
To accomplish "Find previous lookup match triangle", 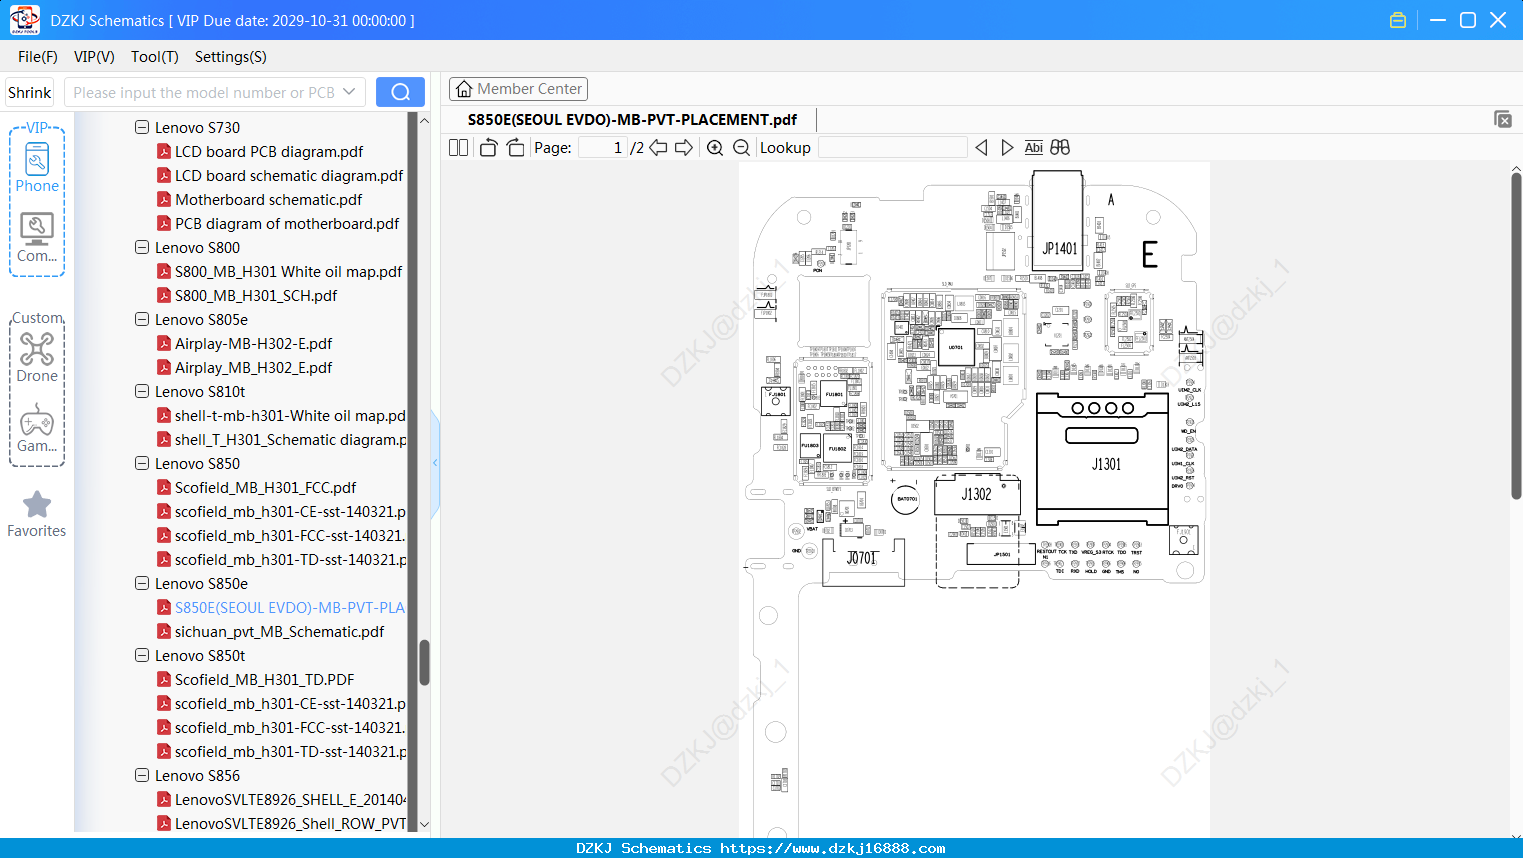I will click(x=981, y=148).
